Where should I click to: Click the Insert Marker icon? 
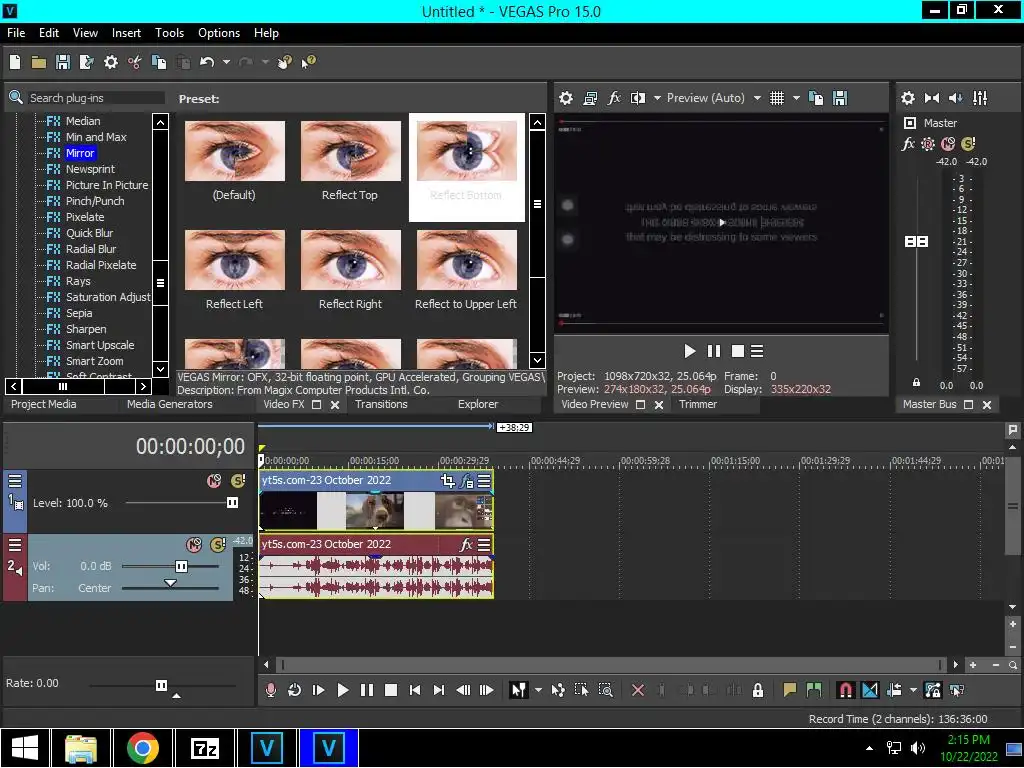point(790,690)
